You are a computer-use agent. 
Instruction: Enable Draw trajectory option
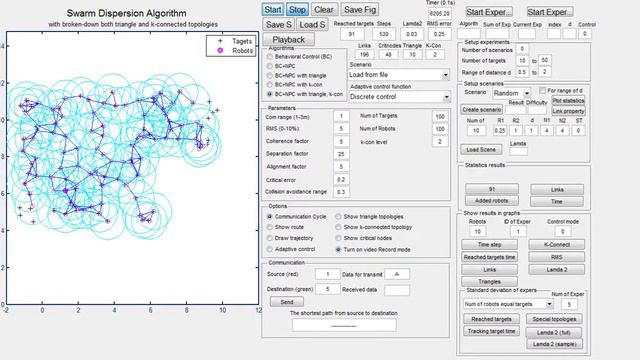pyautogui.click(x=269, y=238)
